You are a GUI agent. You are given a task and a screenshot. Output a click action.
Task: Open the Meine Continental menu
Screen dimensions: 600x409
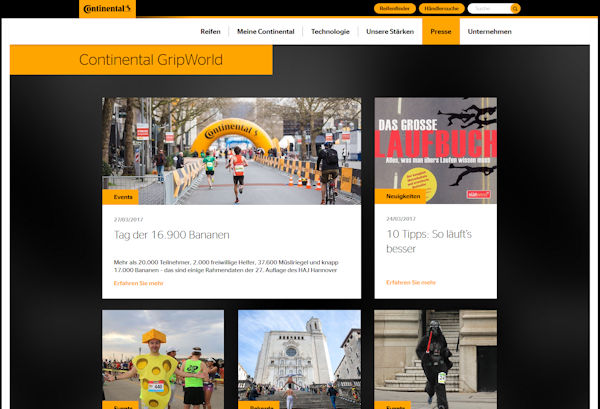[x=266, y=31]
